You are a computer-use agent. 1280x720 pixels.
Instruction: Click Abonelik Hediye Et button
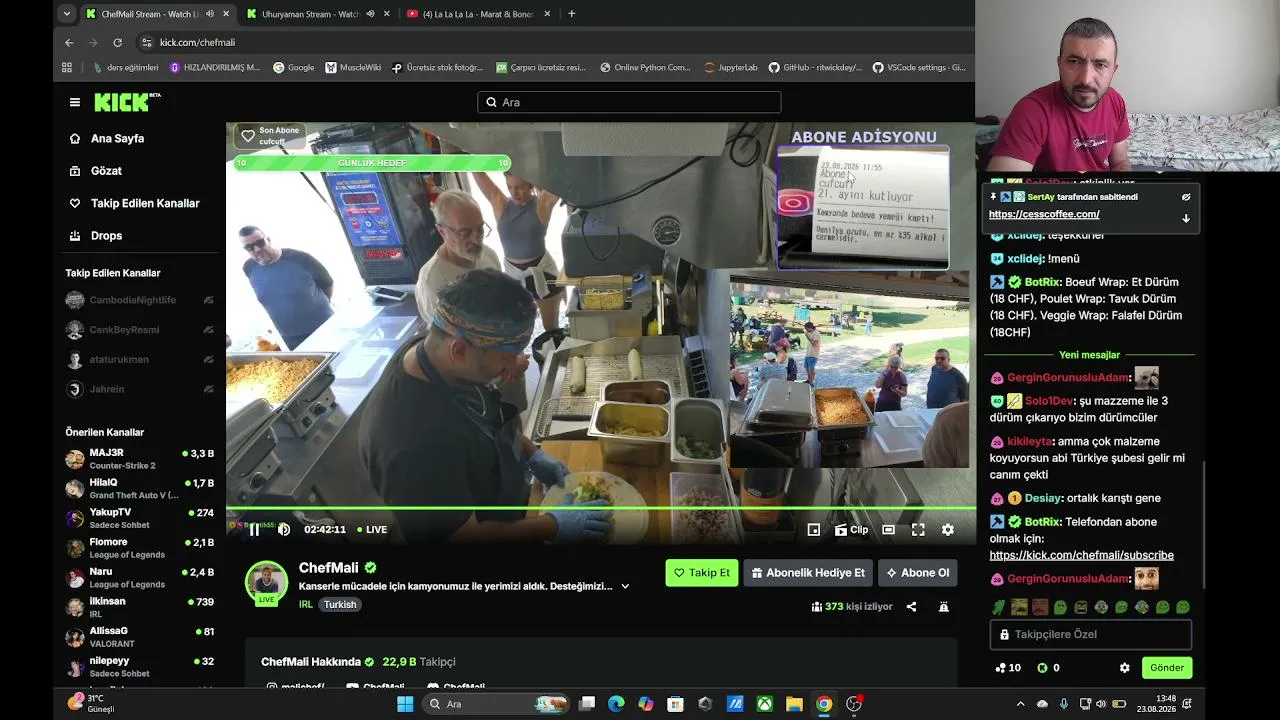[808, 573]
